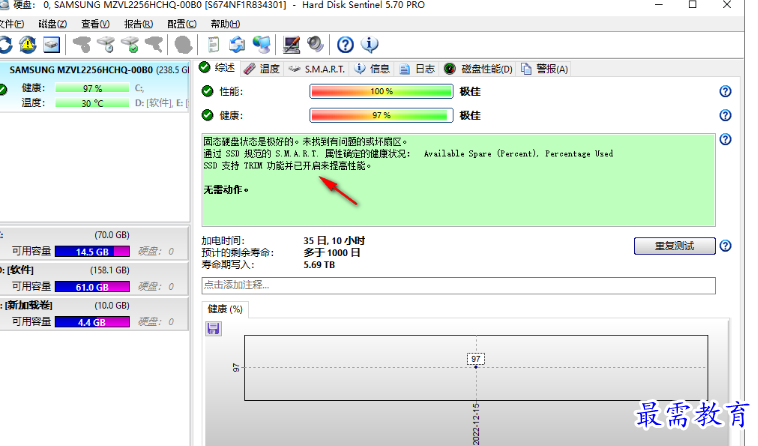Viewport: 758px width, 446px height.
Task: Open the 报告(B) menu
Action: 138,24
